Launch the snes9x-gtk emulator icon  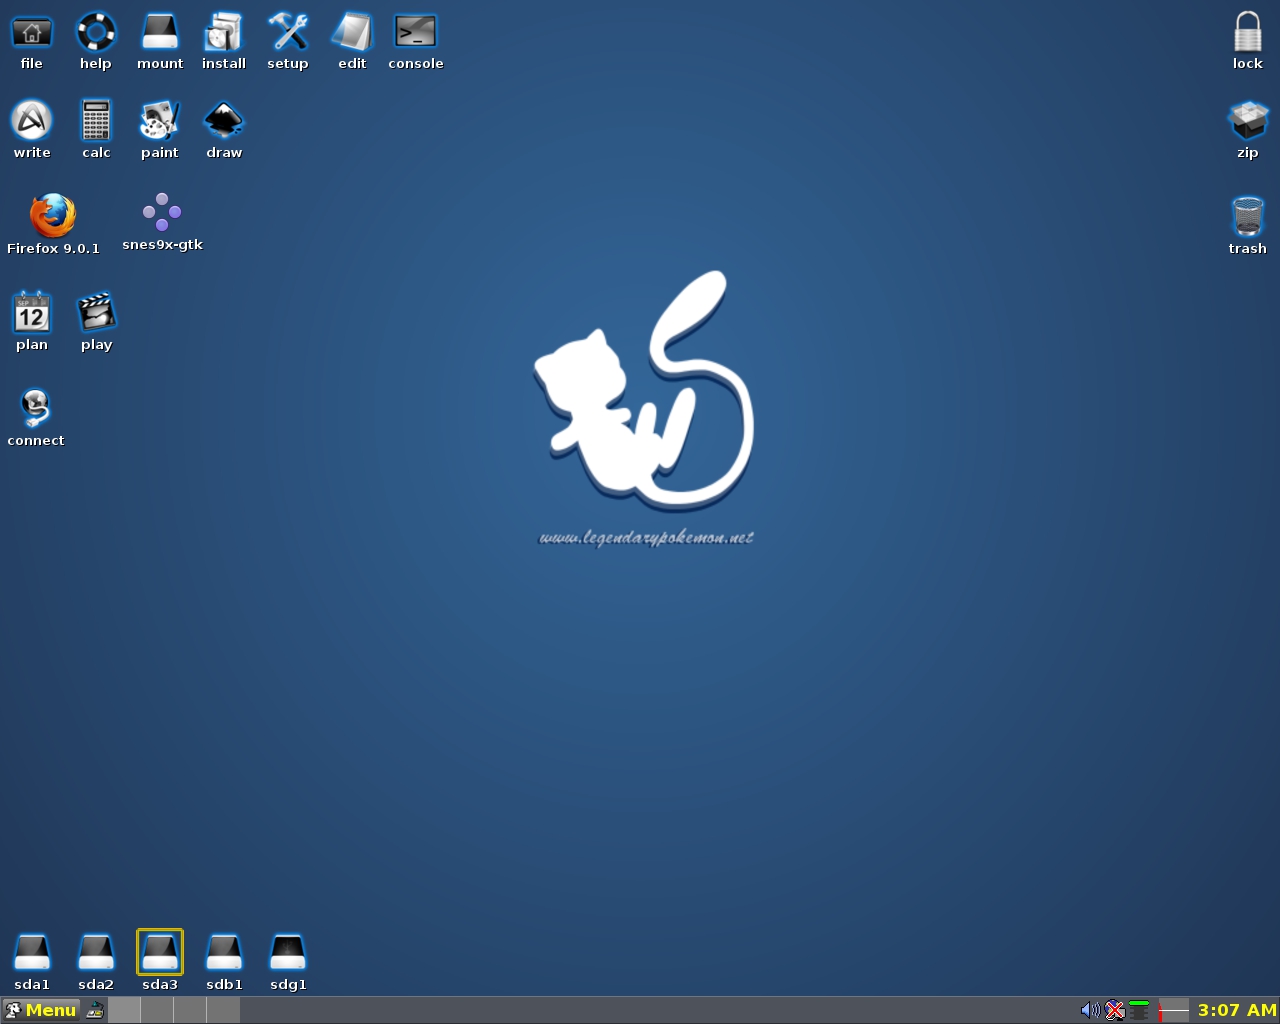pyautogui.click(x=162, y=212)
